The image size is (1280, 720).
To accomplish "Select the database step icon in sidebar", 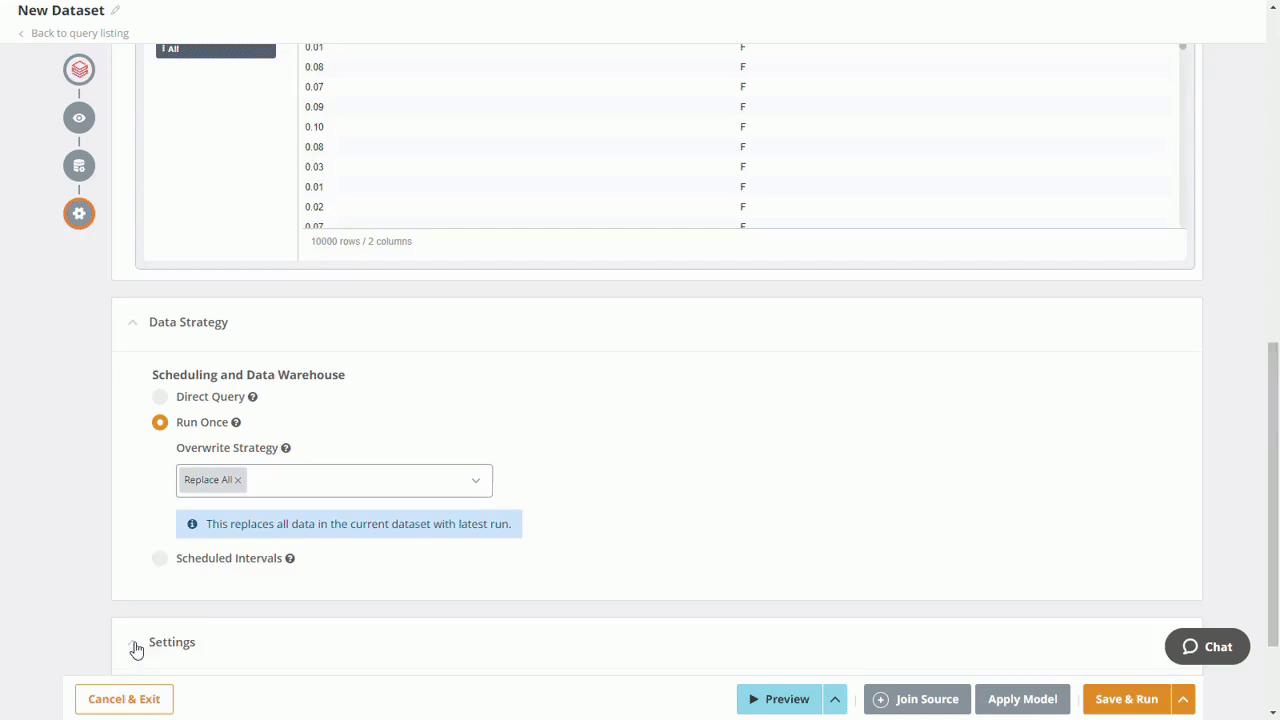I will [x=79, y=166].
